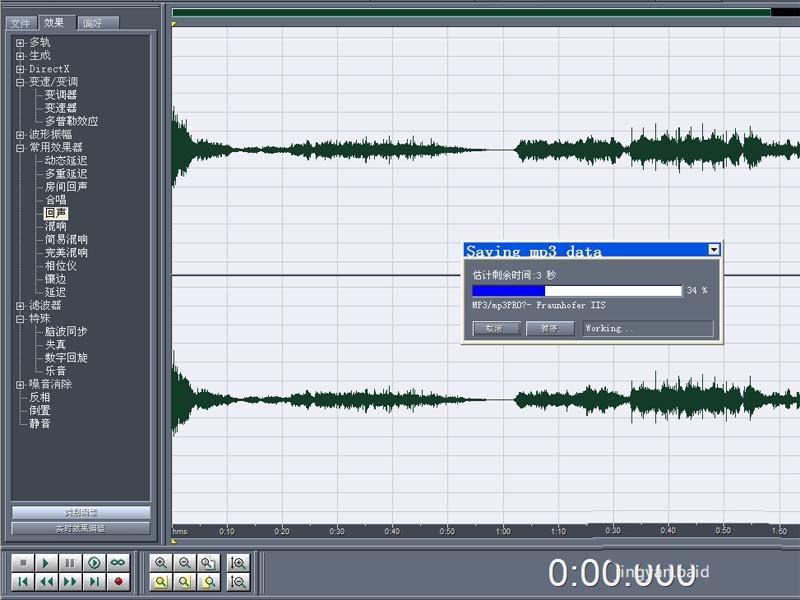The height and width of the screenshot is (600, 800).
Task: Click the 取消 button in saving dialog
Action: (x=495, y=328)
